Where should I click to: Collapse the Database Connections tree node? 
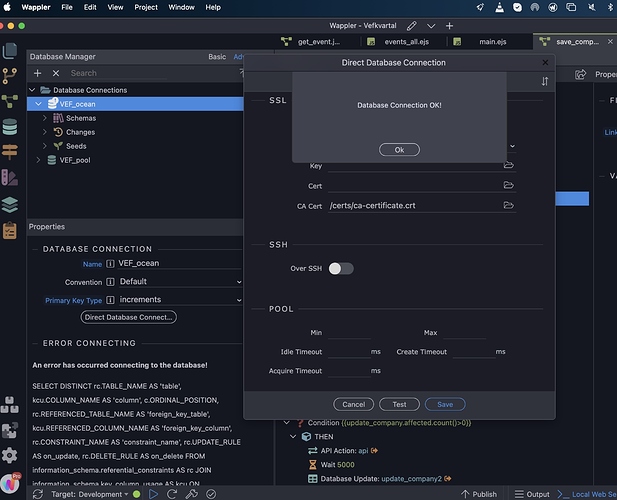click(x=32, y=90)
